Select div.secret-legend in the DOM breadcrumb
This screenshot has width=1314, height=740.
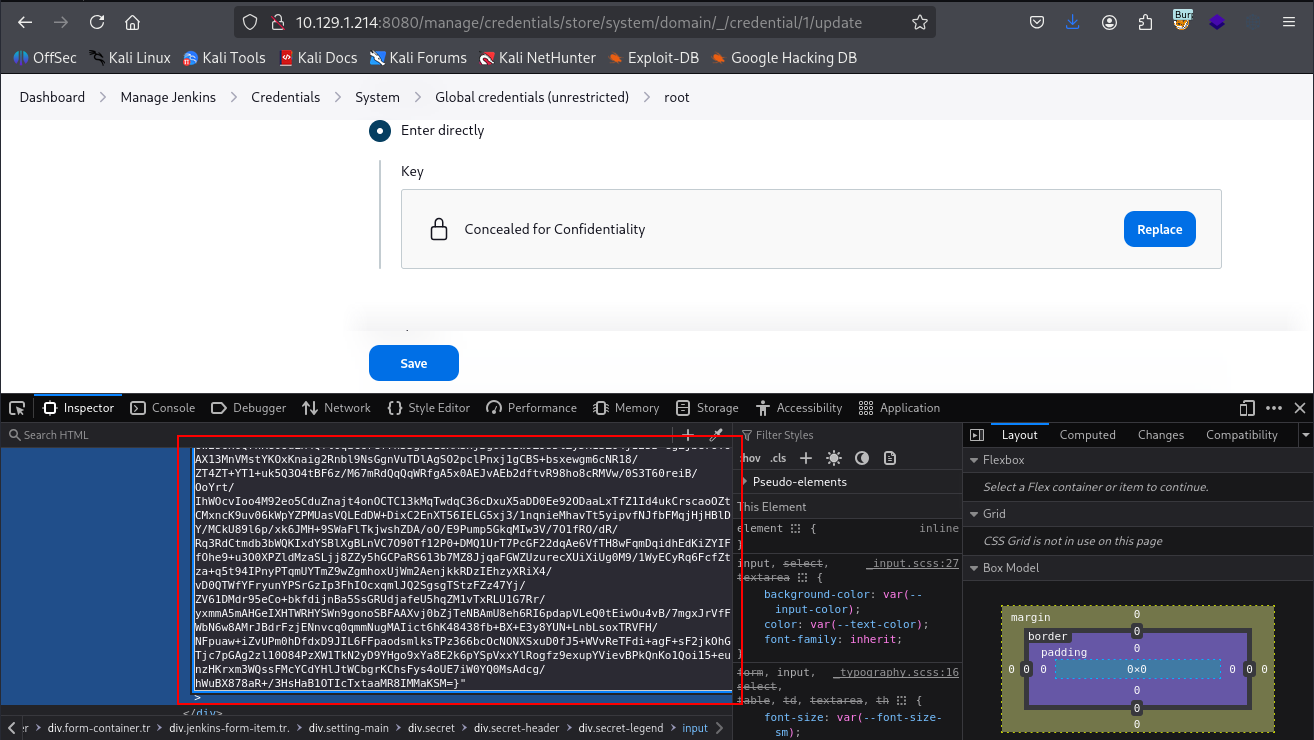620,728
